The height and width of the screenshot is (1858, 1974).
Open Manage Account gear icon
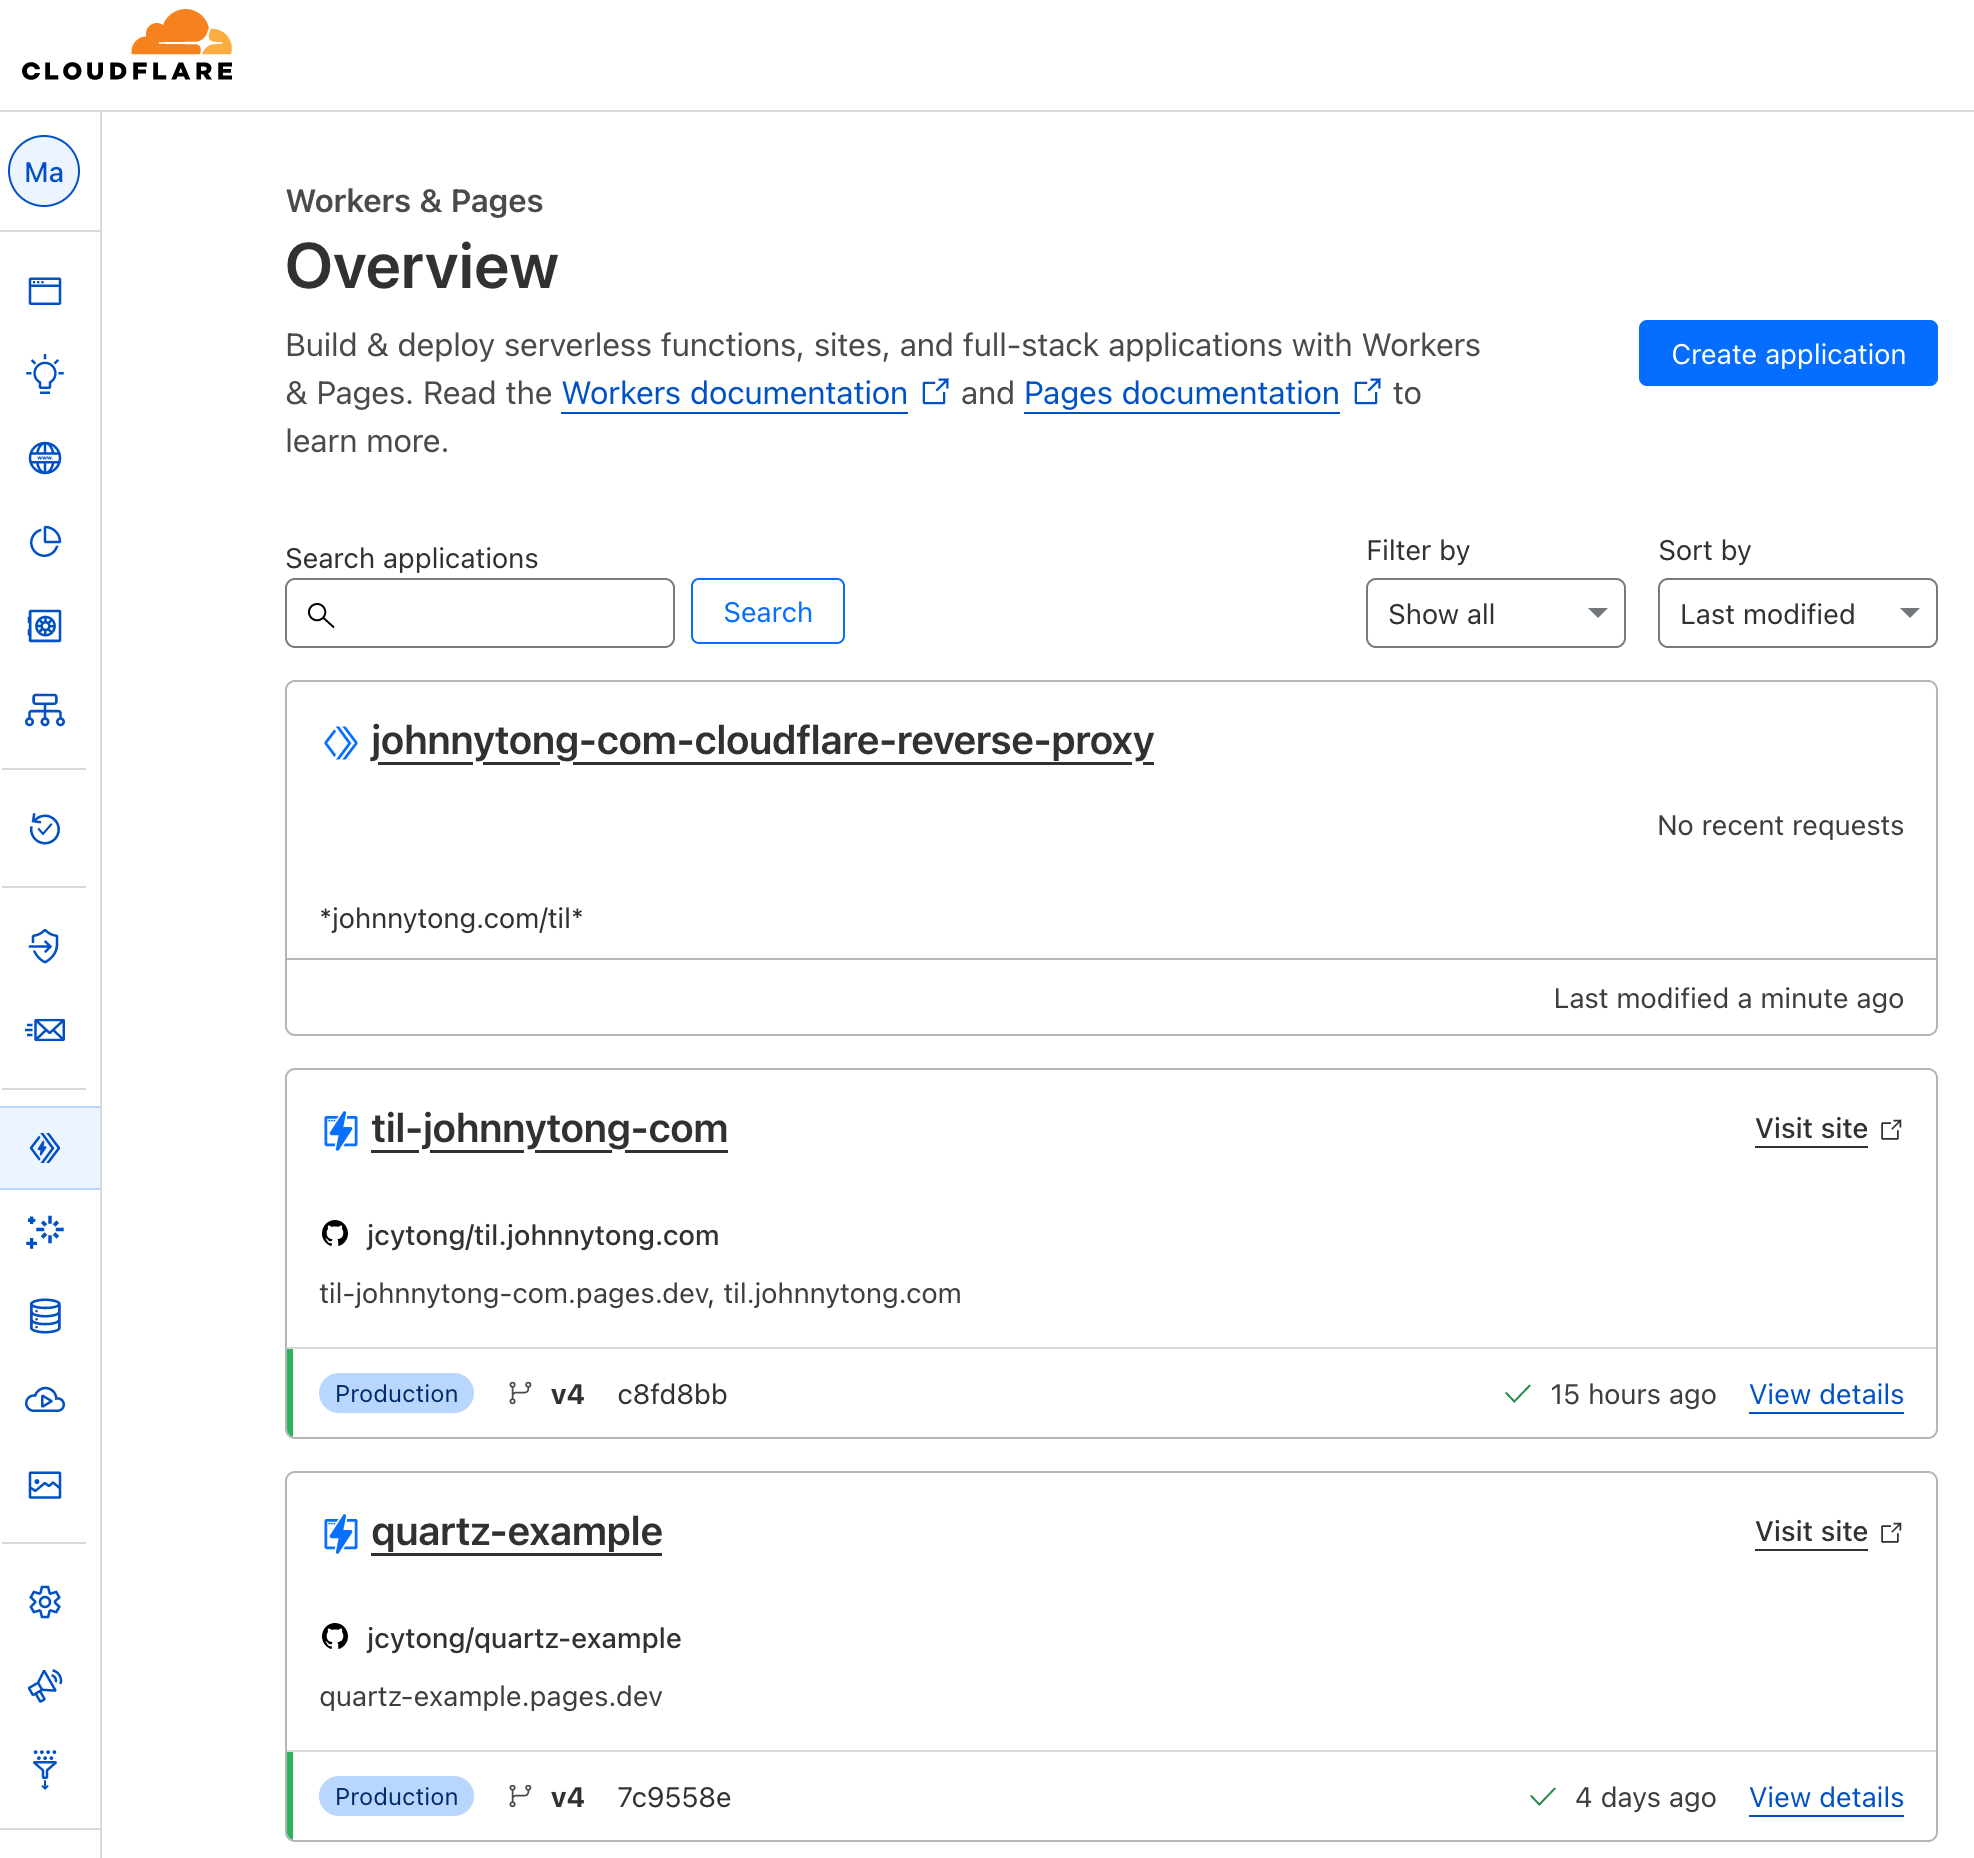pyautogui.click(x=45, y=1602)
